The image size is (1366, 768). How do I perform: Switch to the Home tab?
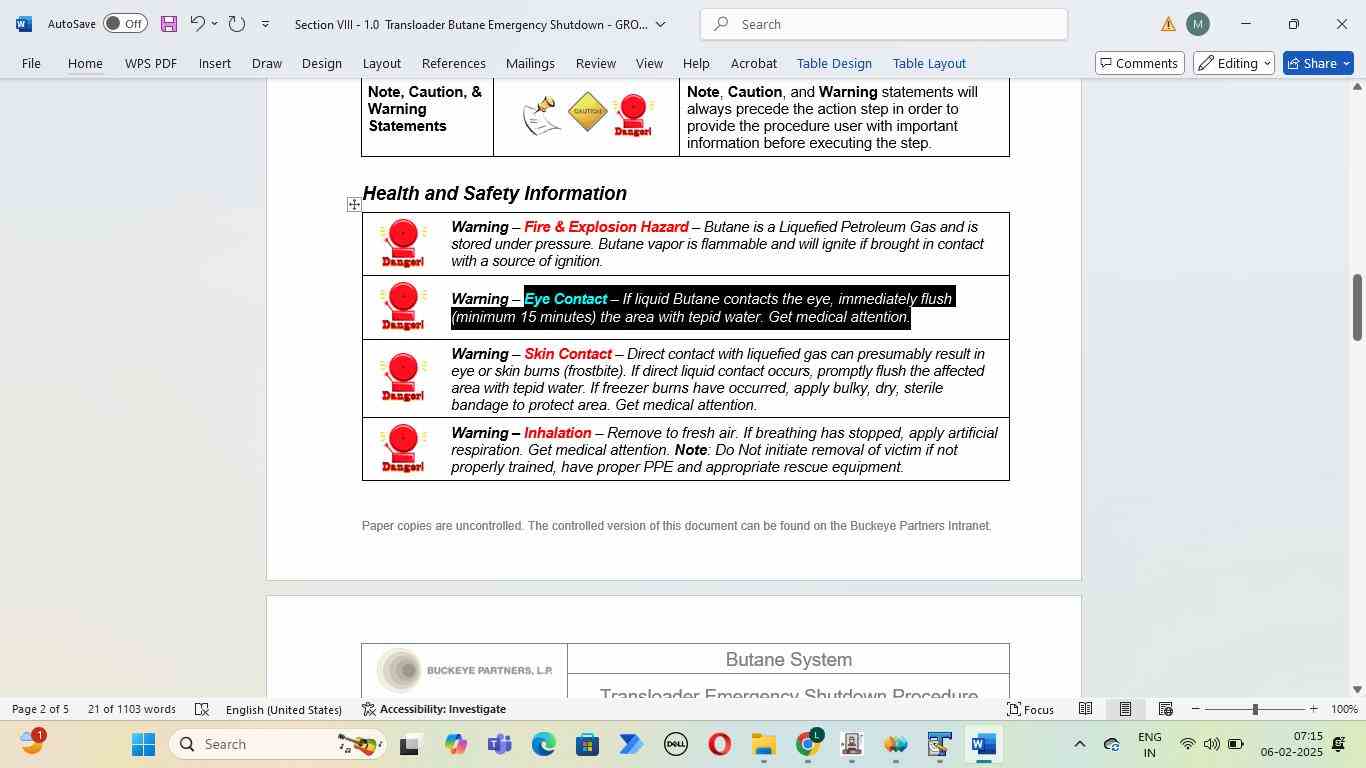[x=85, y=63]
